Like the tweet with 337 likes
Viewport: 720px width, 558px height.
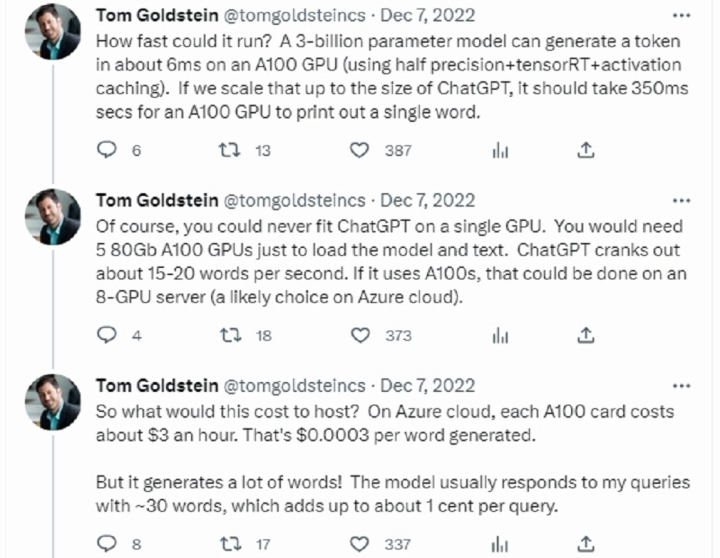click(359, 544)
